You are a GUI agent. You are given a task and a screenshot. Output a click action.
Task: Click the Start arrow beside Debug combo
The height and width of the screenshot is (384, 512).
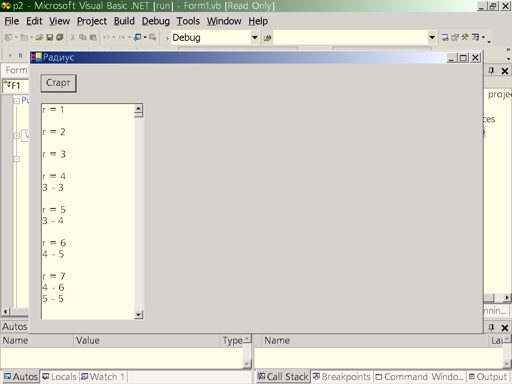[167, 38]
